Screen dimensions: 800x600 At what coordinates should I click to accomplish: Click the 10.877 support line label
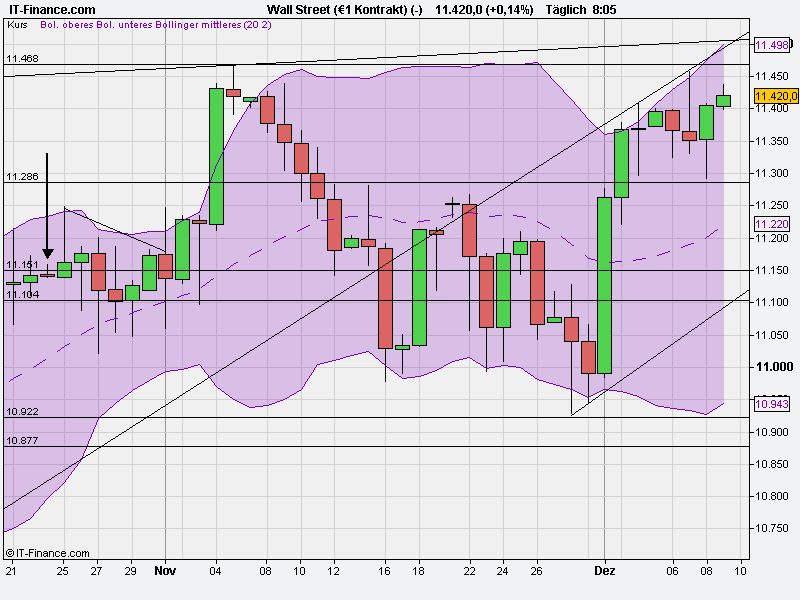[22, 440]
